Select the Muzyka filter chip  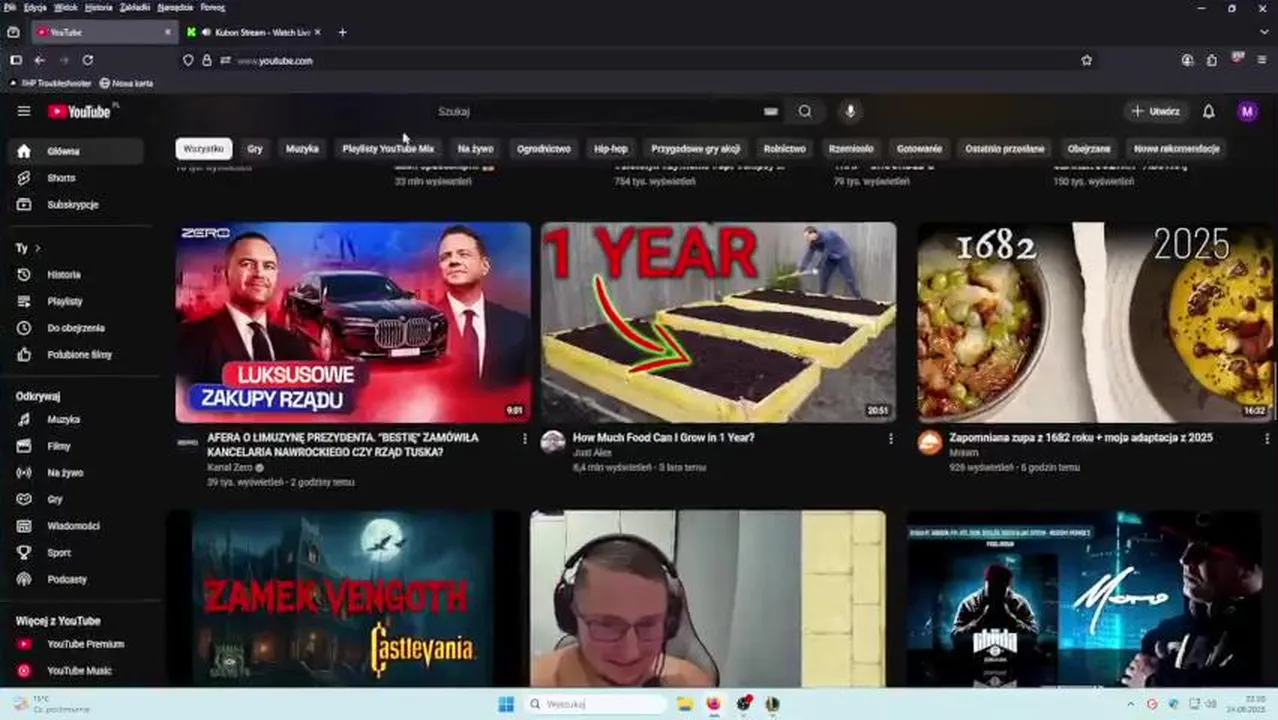[302, 148]
